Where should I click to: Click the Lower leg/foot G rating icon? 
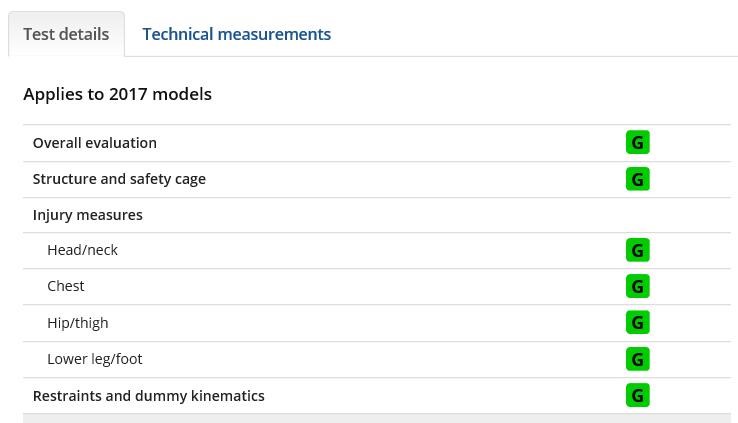tap(637, 359)
